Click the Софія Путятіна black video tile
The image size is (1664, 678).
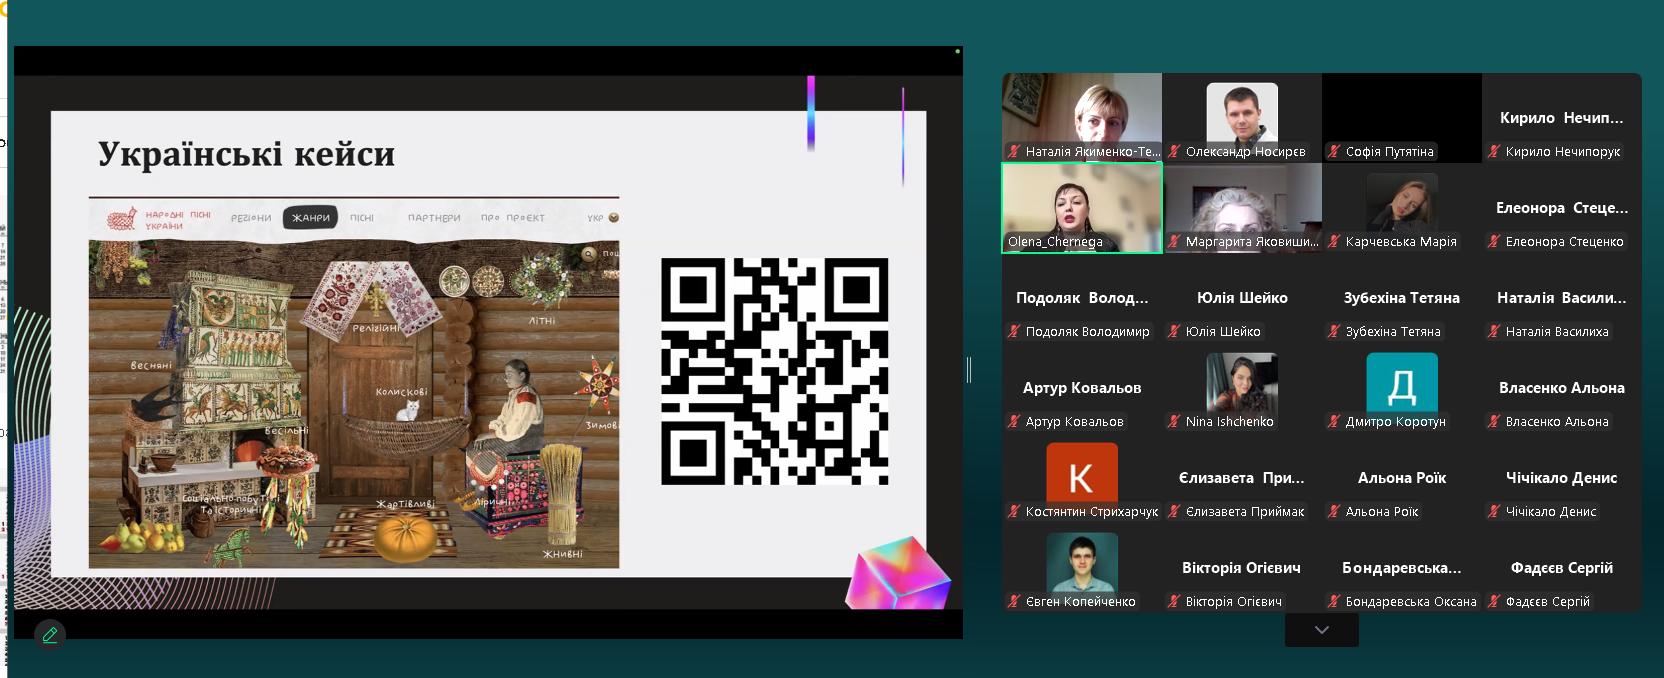(x=1402, y=117)
